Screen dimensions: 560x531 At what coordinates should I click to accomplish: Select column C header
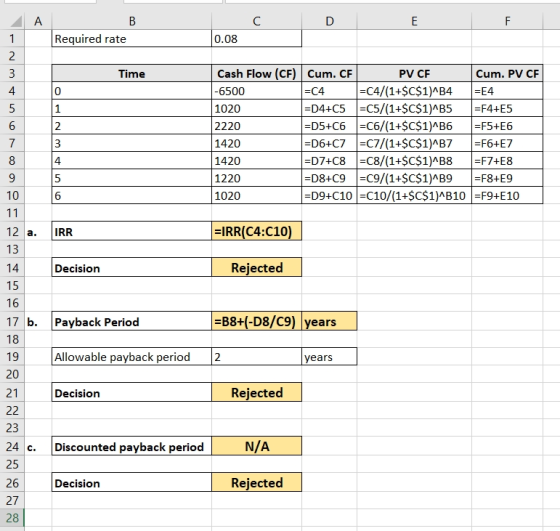click(x=256, y=21)
